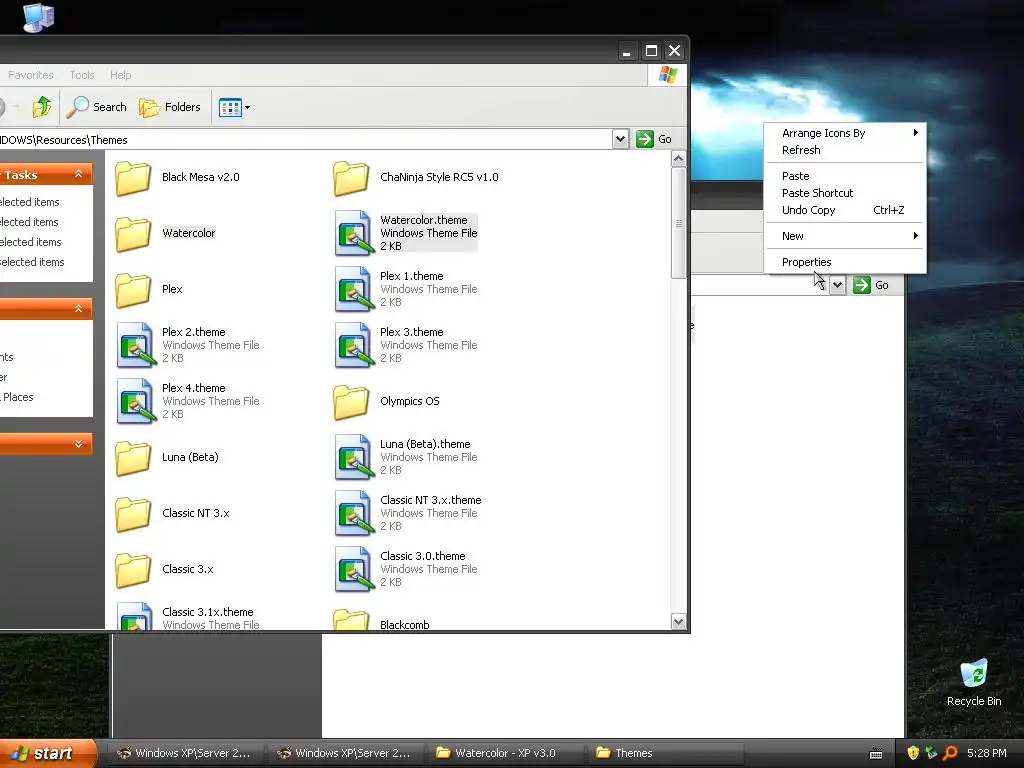Click the keyboard icon on taskbar
Image resolution: width=1024 pixels, height=768 pixels.
(876, 754)
